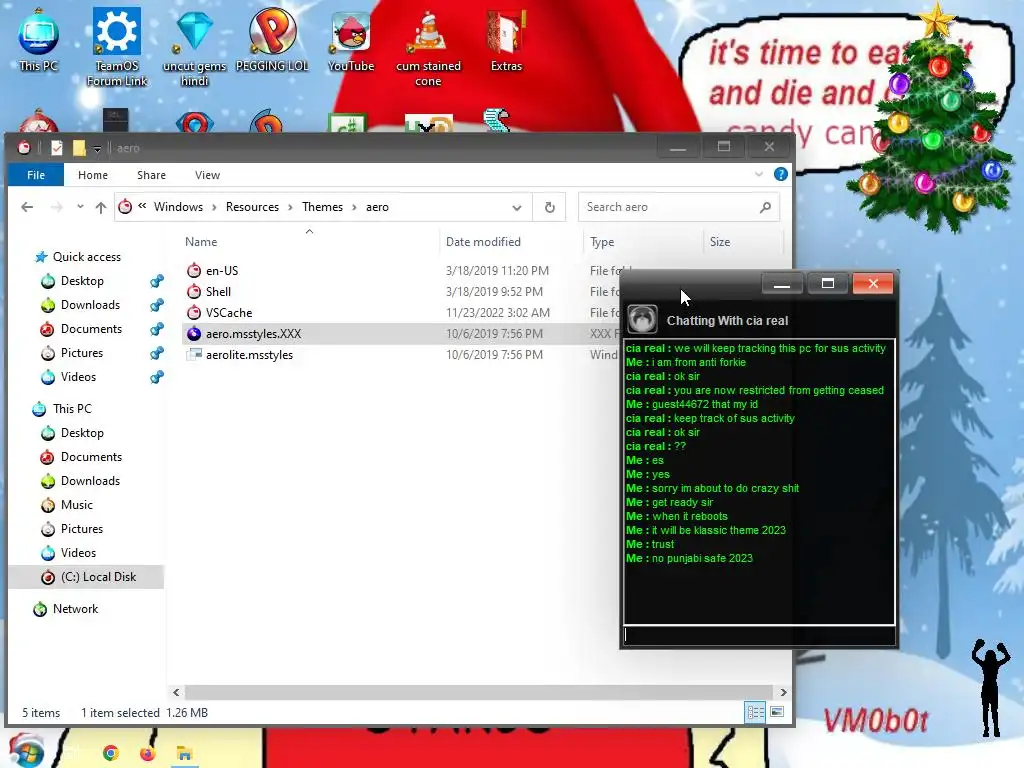This screenshot has width=1024, height=768.
Task: Open uncut gems hindi desktop icon
Action: tap(194, 46)
